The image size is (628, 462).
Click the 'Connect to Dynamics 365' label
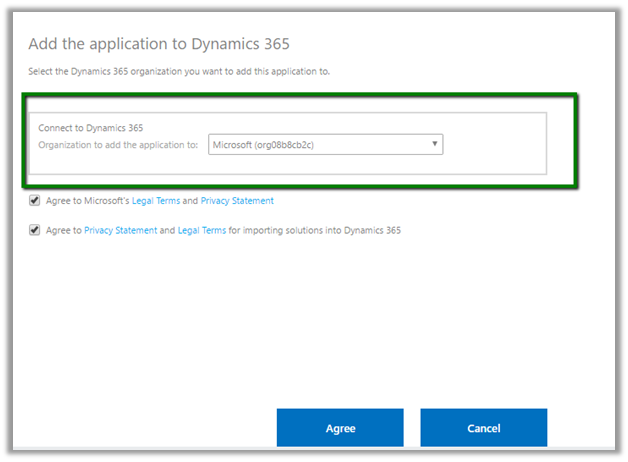tap(90, 128)
